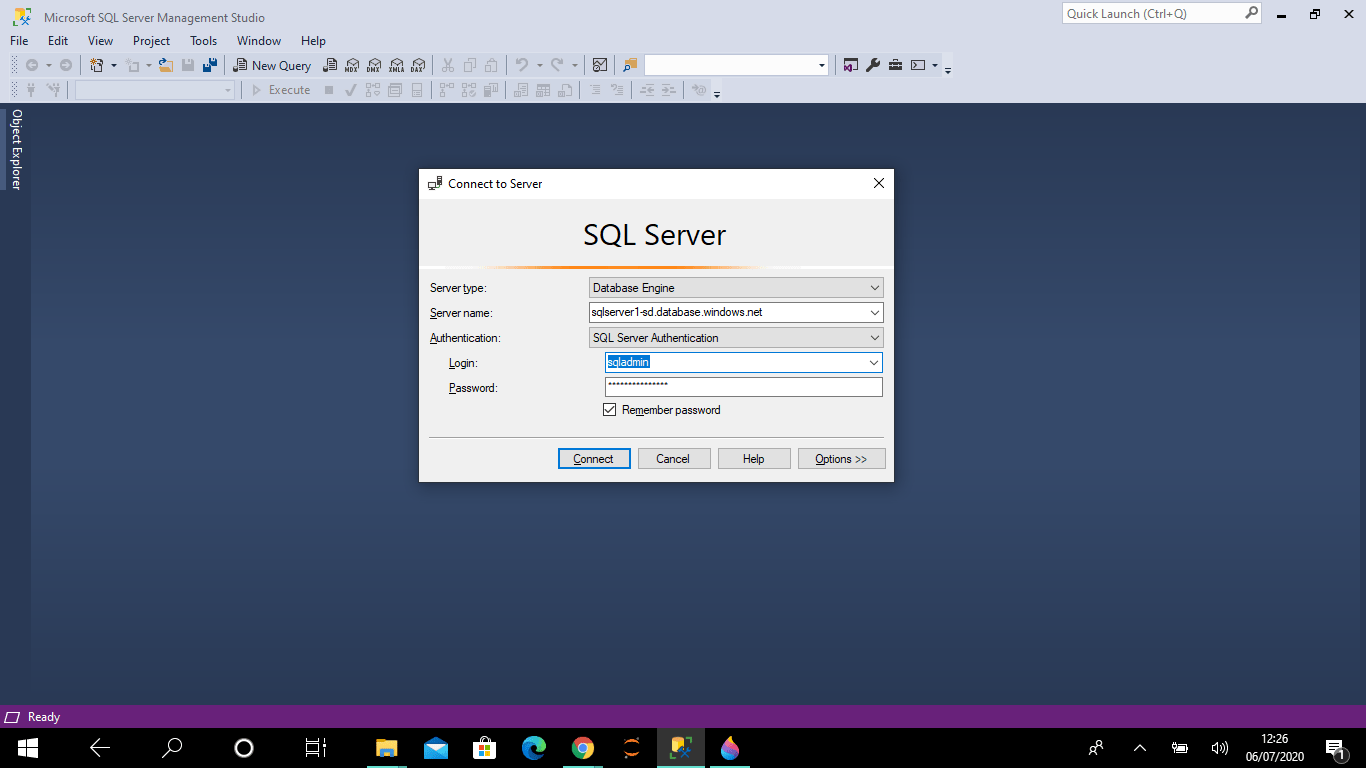The image size is (1366, 768).
Task: Open the Properties Window wrench icon
Action: (872, 65)
